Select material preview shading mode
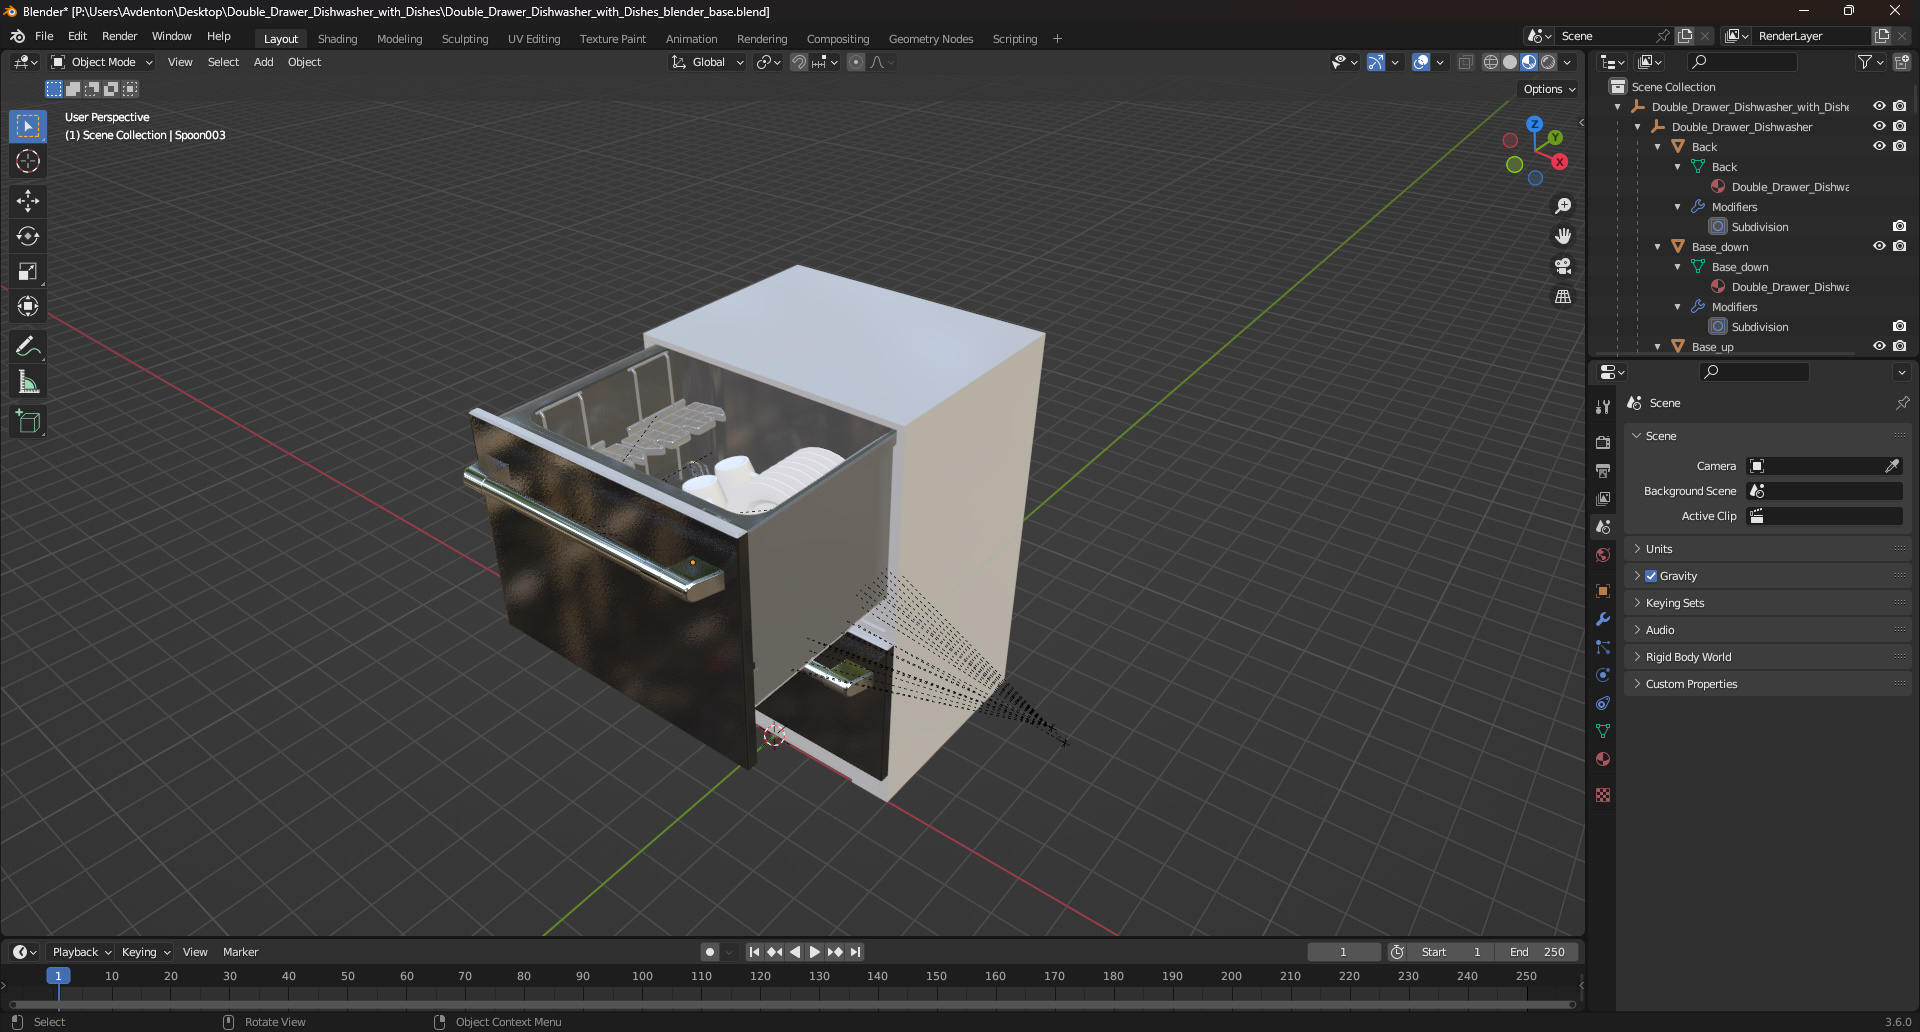The width and height of the screenshot is (1920, 1032). [x=1529, y=62]
